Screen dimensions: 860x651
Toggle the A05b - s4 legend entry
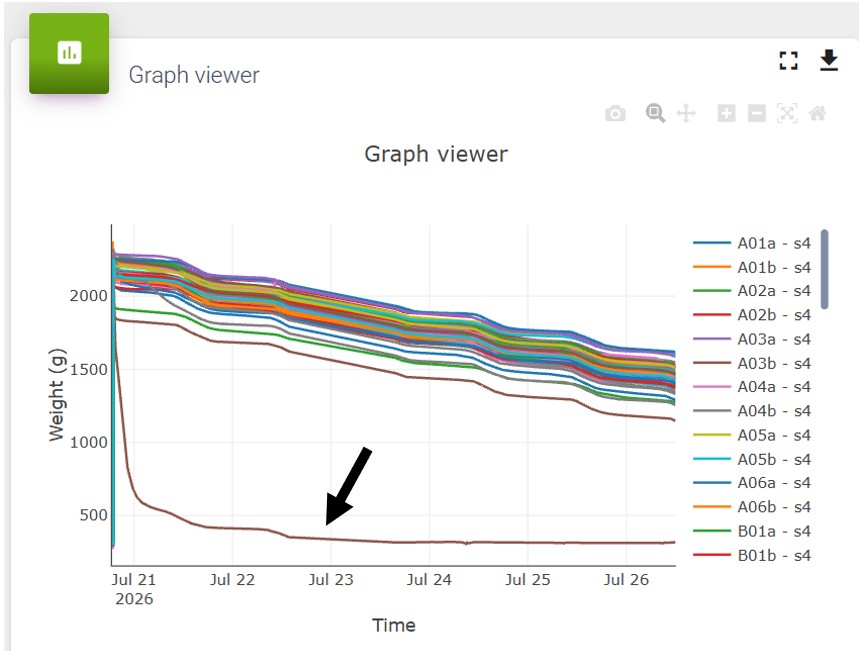click(752, 459)
